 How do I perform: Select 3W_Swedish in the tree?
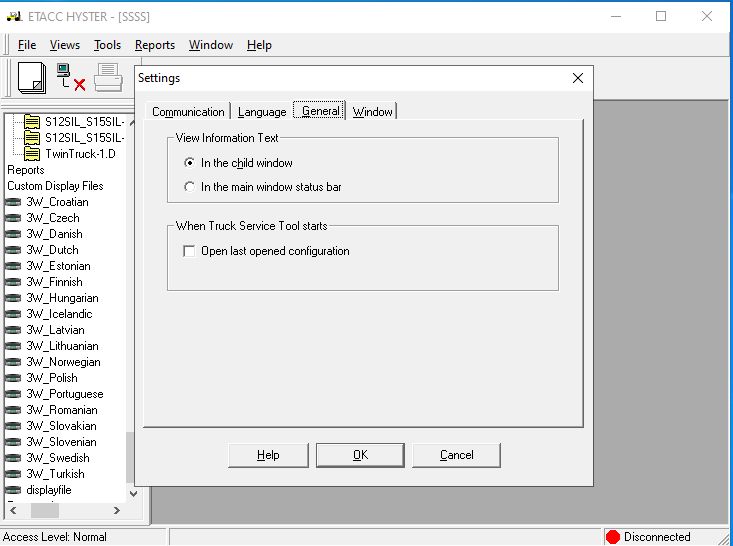[57, 458]
